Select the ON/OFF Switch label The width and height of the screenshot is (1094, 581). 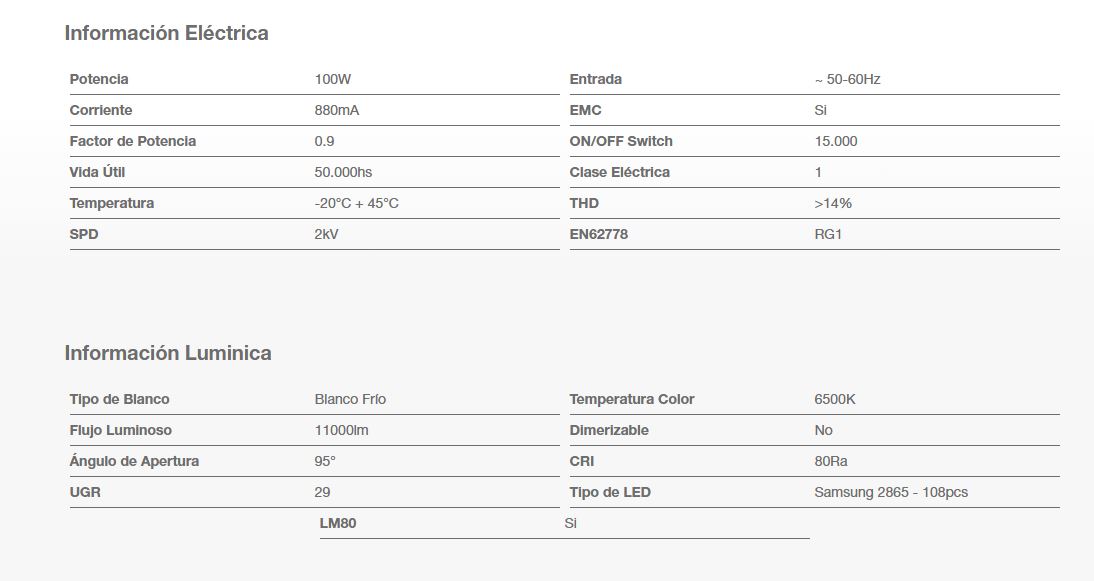coord(621,141)
